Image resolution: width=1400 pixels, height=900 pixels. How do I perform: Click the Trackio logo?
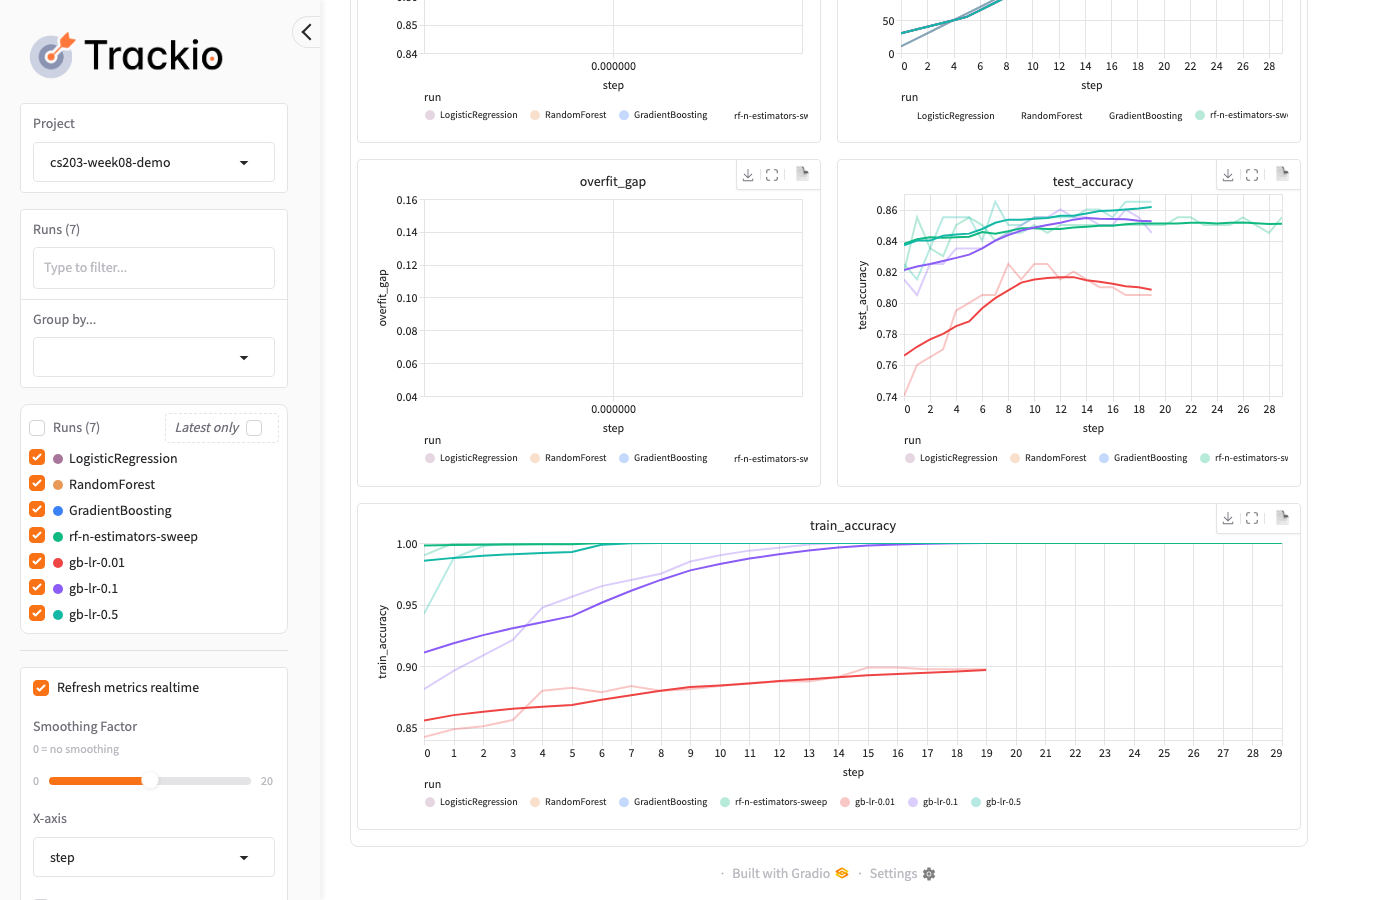[x=127, y=55]
